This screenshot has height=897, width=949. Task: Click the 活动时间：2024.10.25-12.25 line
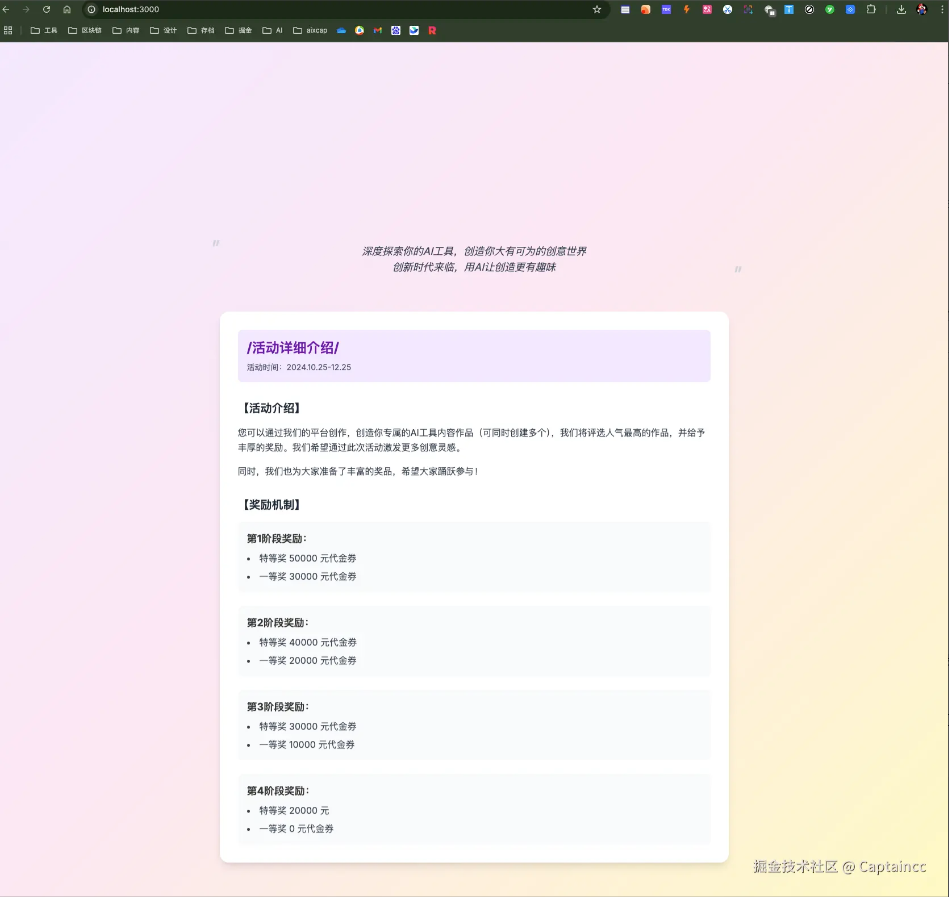(x=299, y=367)
